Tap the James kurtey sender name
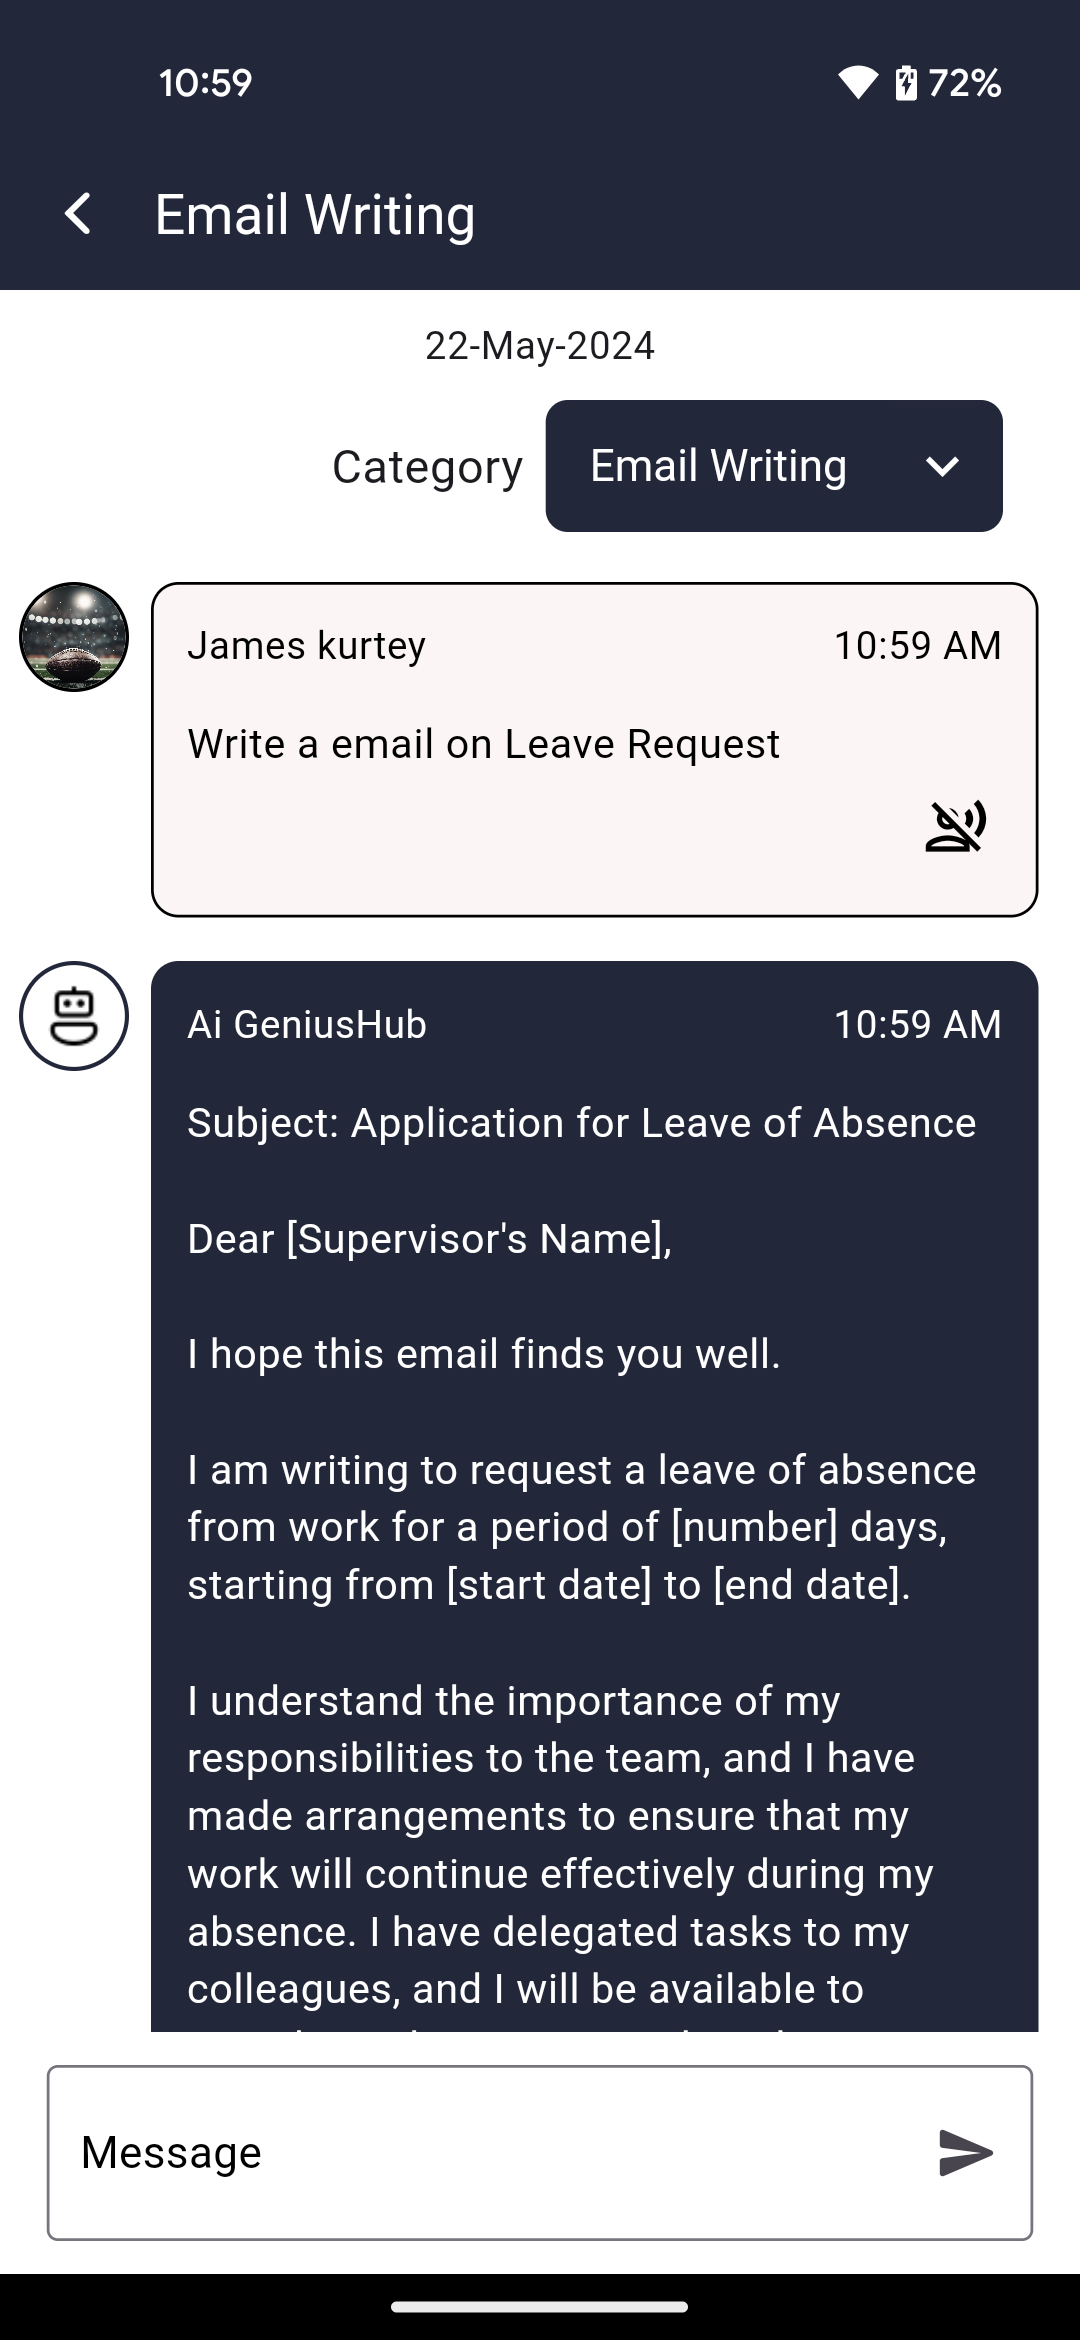The height and width of the screenshot is (2340, 1080). pos(306,646)
